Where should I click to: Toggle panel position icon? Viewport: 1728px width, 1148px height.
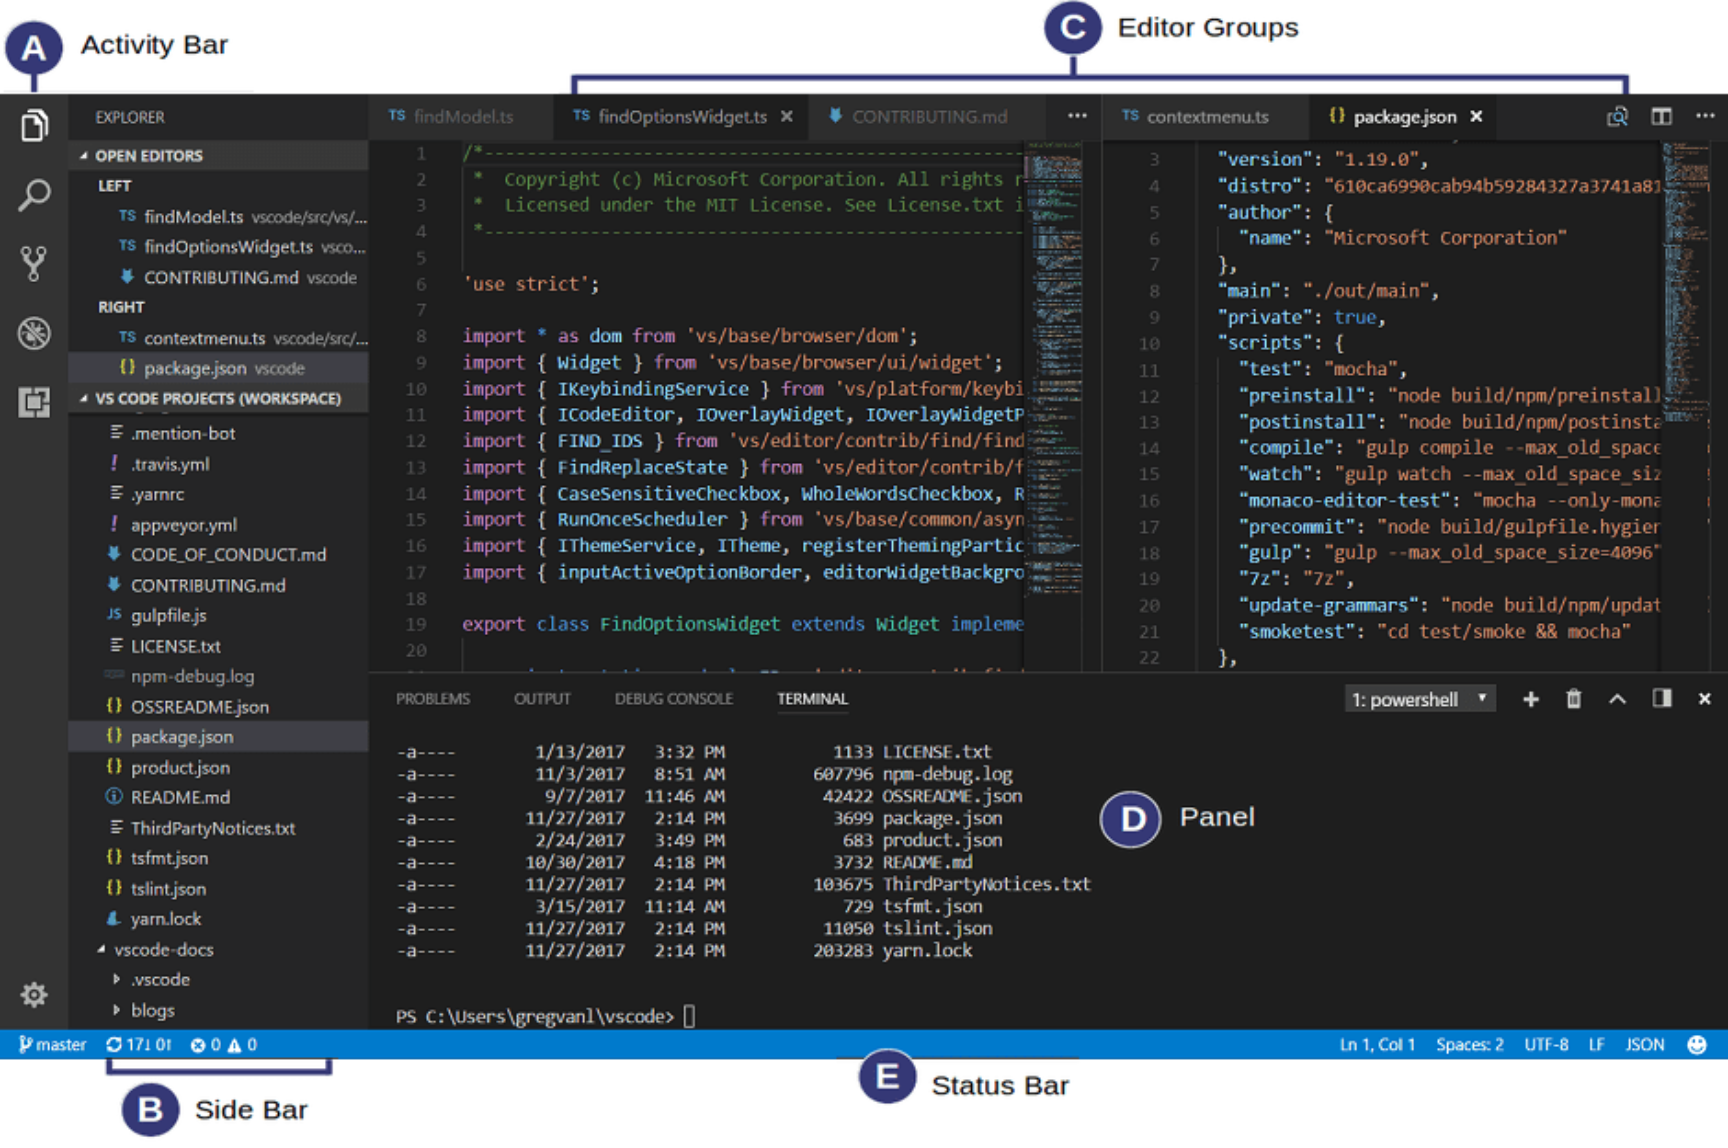click(x=1661, y=698)
